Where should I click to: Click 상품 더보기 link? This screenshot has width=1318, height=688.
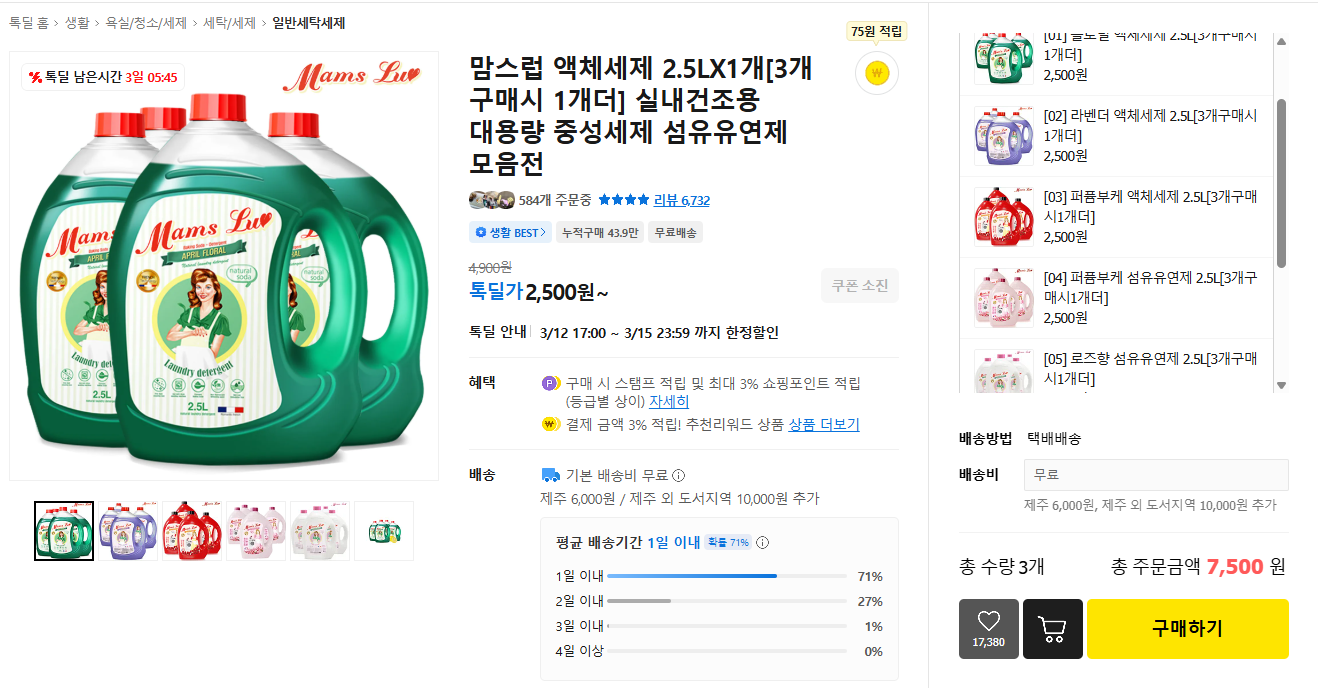pos(823,425)
